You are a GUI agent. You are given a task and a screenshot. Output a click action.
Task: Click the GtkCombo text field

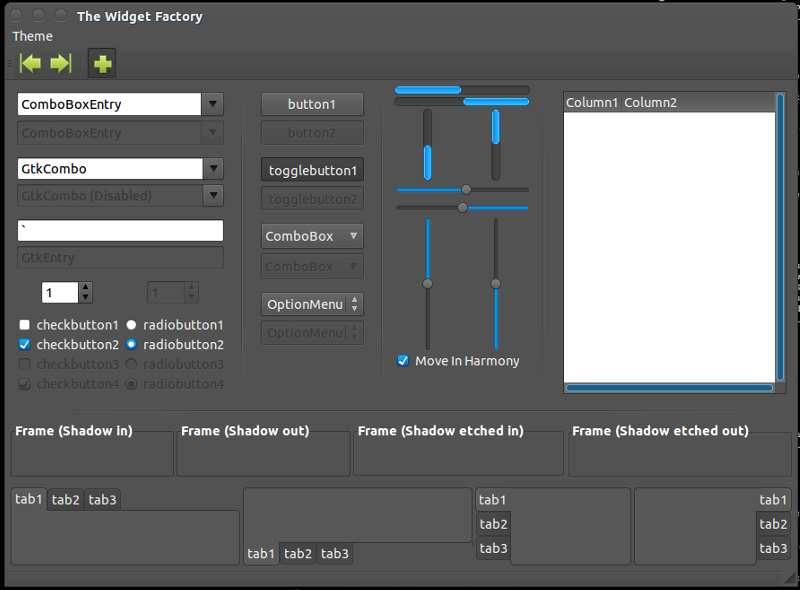click(x=110, y=168)
